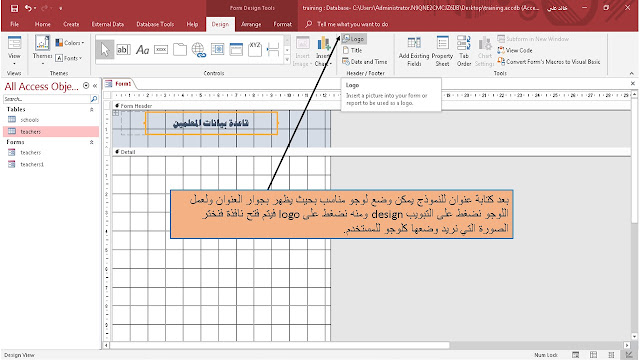Click Convert Form's Macros to Visual Basic
This screenshot has width=640, height=360.
point(549,62)
